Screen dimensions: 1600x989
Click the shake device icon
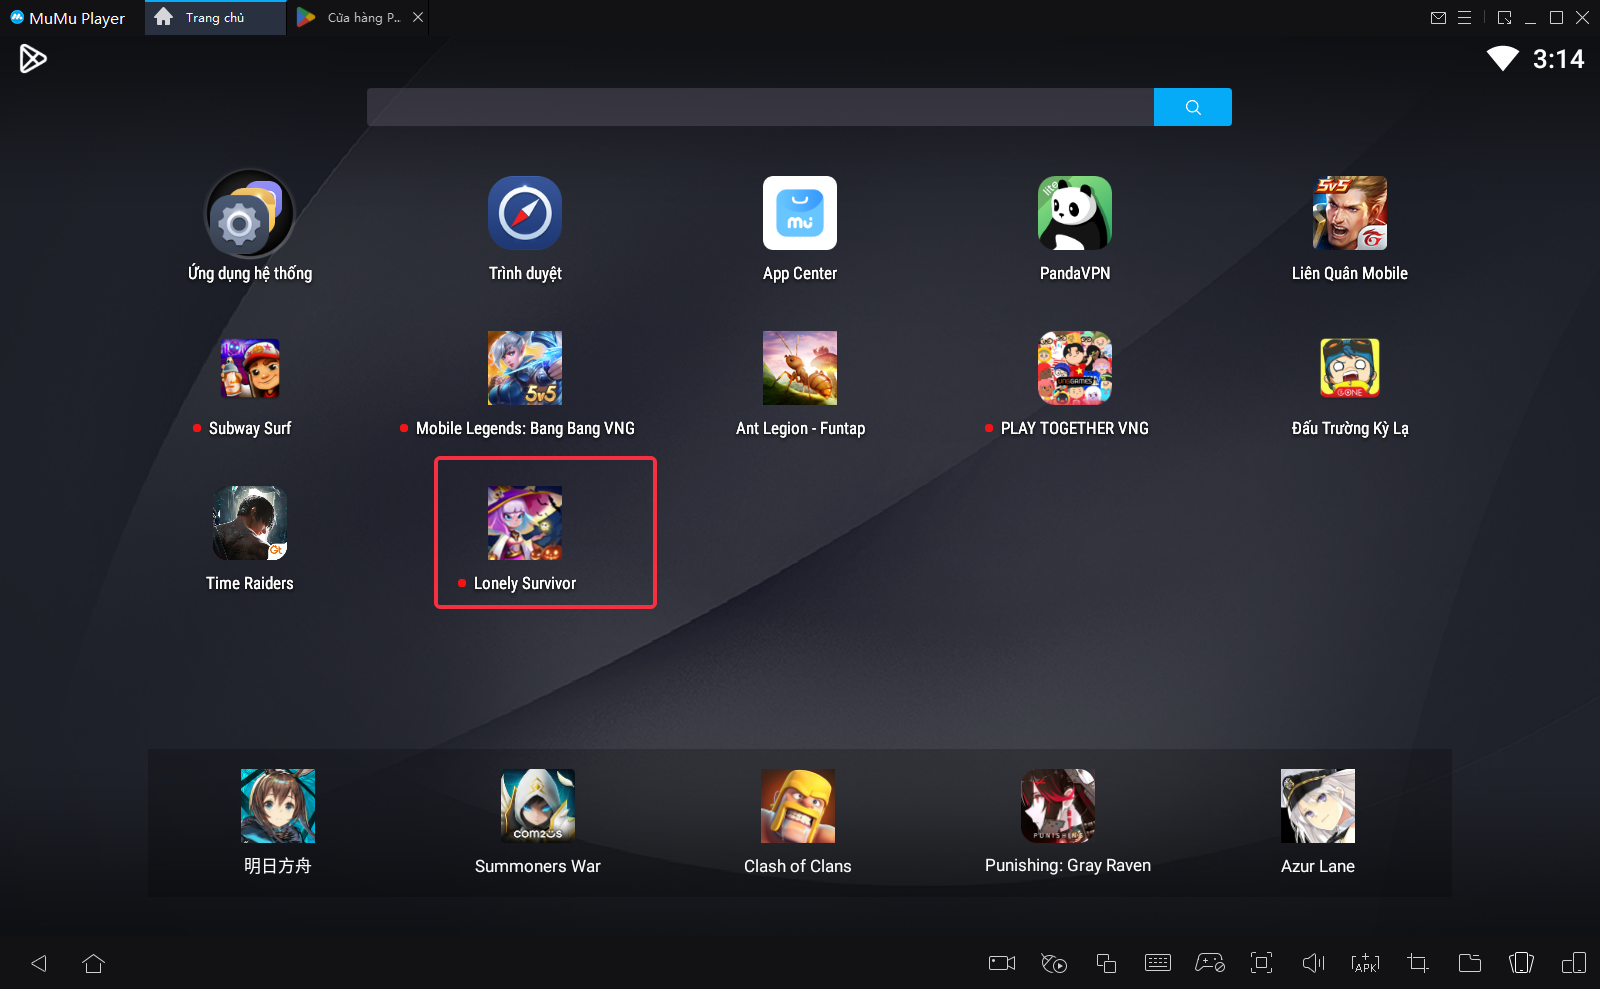[1521, 963]
